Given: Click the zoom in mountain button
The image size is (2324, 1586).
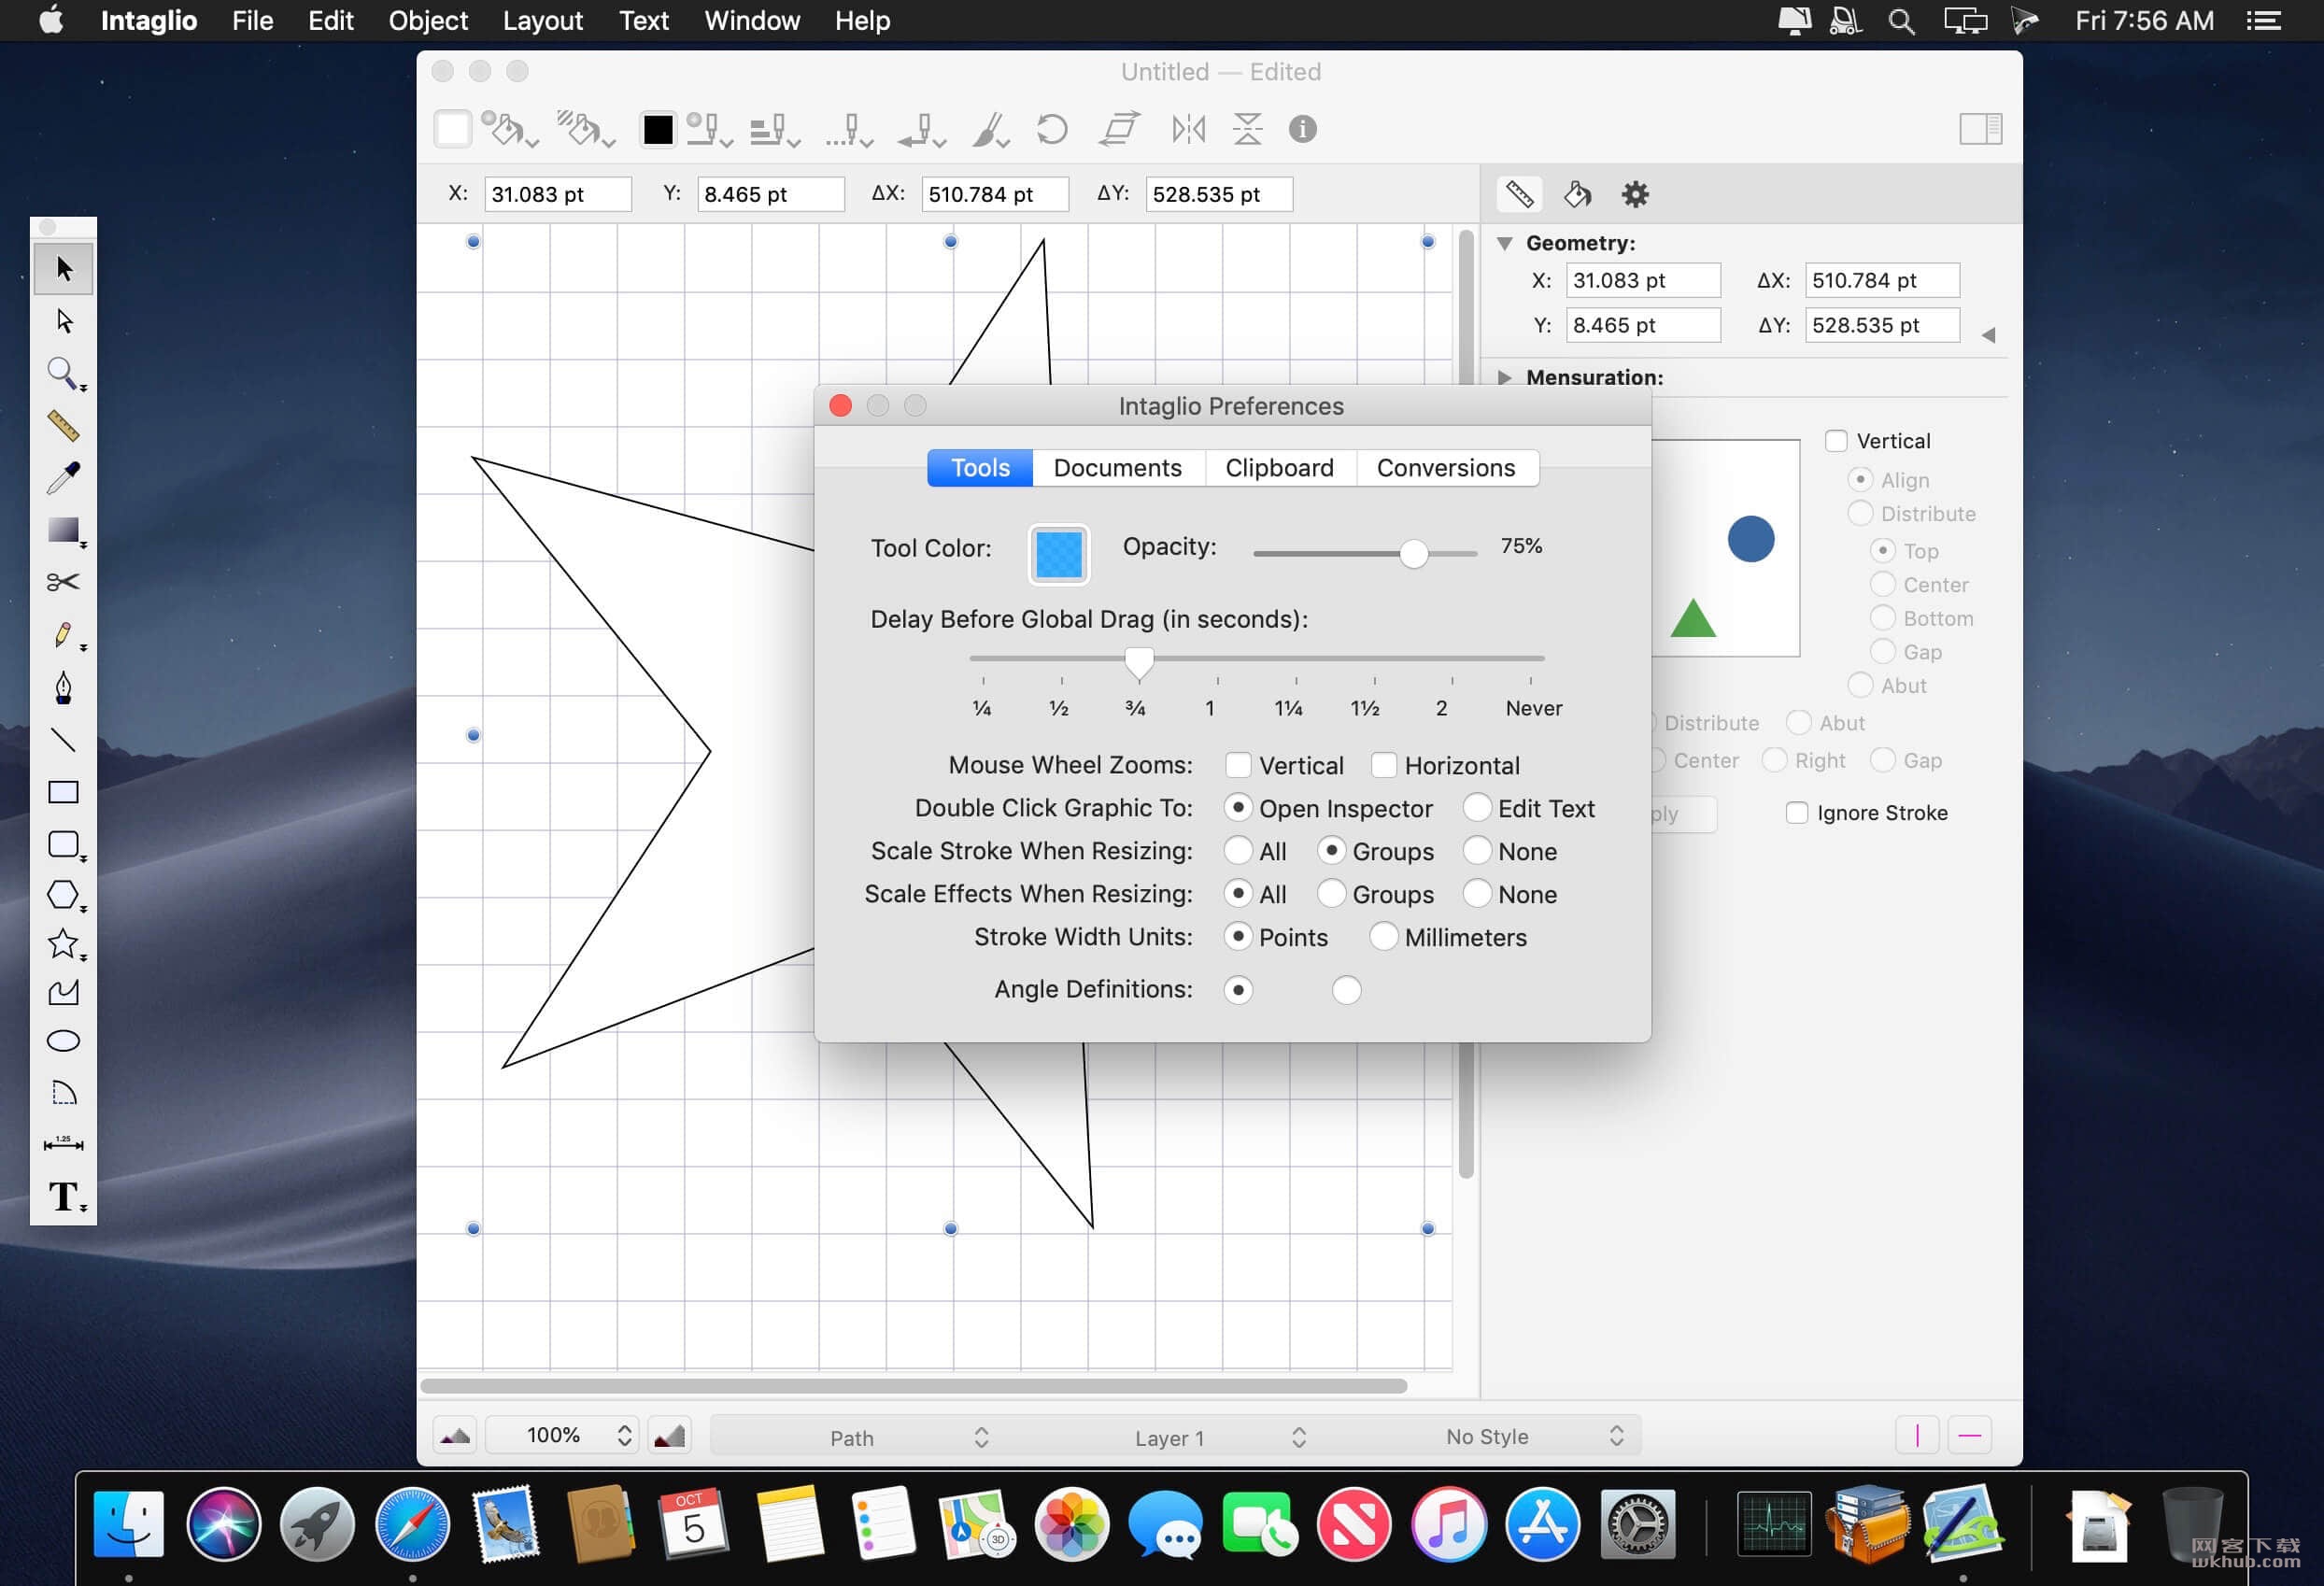Looking at the screenshot, I should [x=669, y=1436].
